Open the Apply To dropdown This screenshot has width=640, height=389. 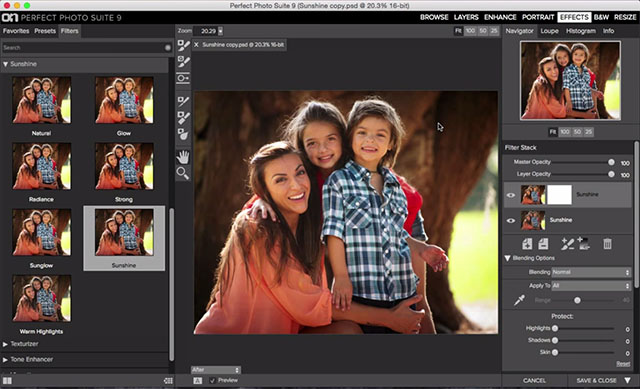pos(591,286)
